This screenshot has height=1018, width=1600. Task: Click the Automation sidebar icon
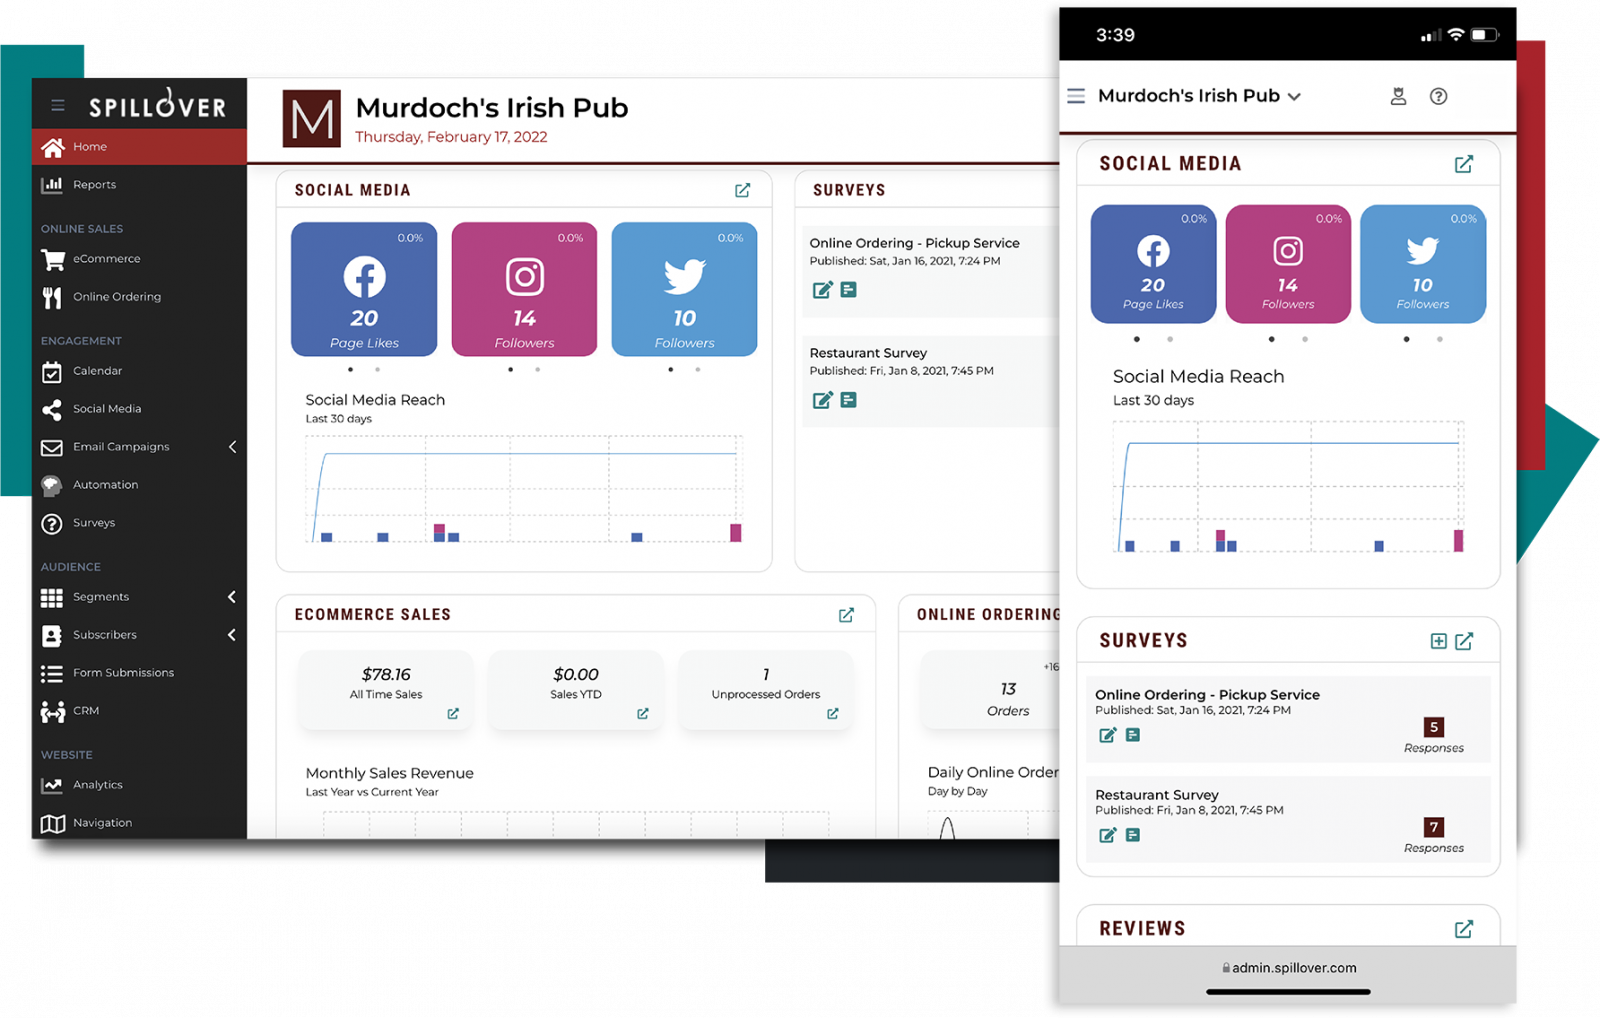pyautogui.click(x=52, y=485)
